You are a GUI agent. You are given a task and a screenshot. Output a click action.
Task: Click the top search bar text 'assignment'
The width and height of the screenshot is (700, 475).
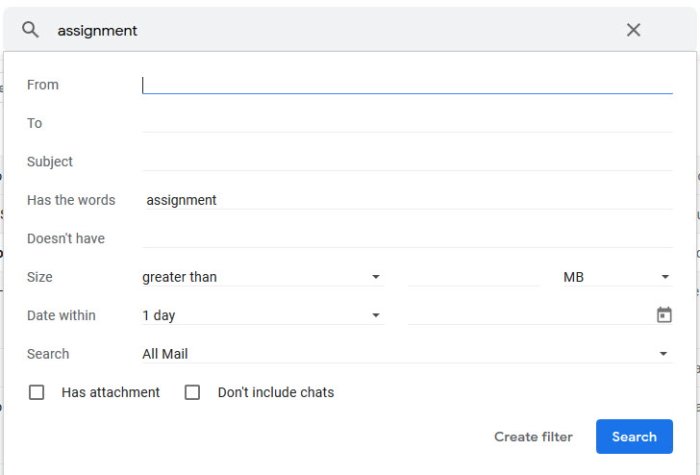coord(97,31)
